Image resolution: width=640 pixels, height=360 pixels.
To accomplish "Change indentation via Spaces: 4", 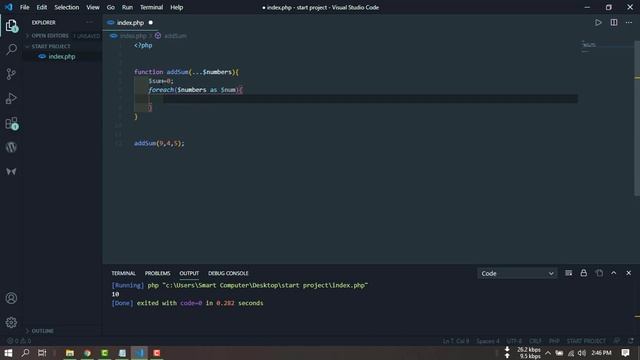I will click(x=488, y=341).
